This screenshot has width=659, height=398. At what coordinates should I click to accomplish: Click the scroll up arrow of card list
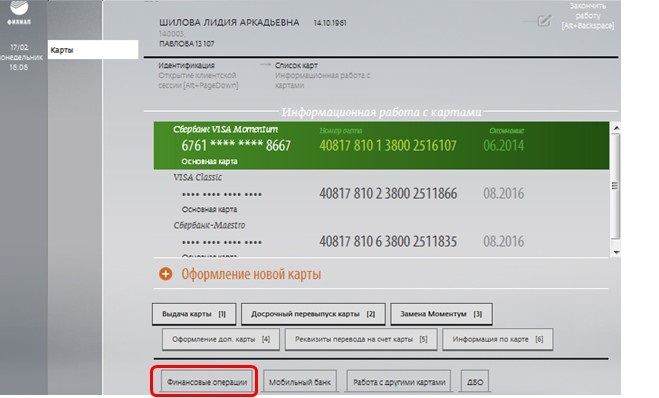(616, 128)
